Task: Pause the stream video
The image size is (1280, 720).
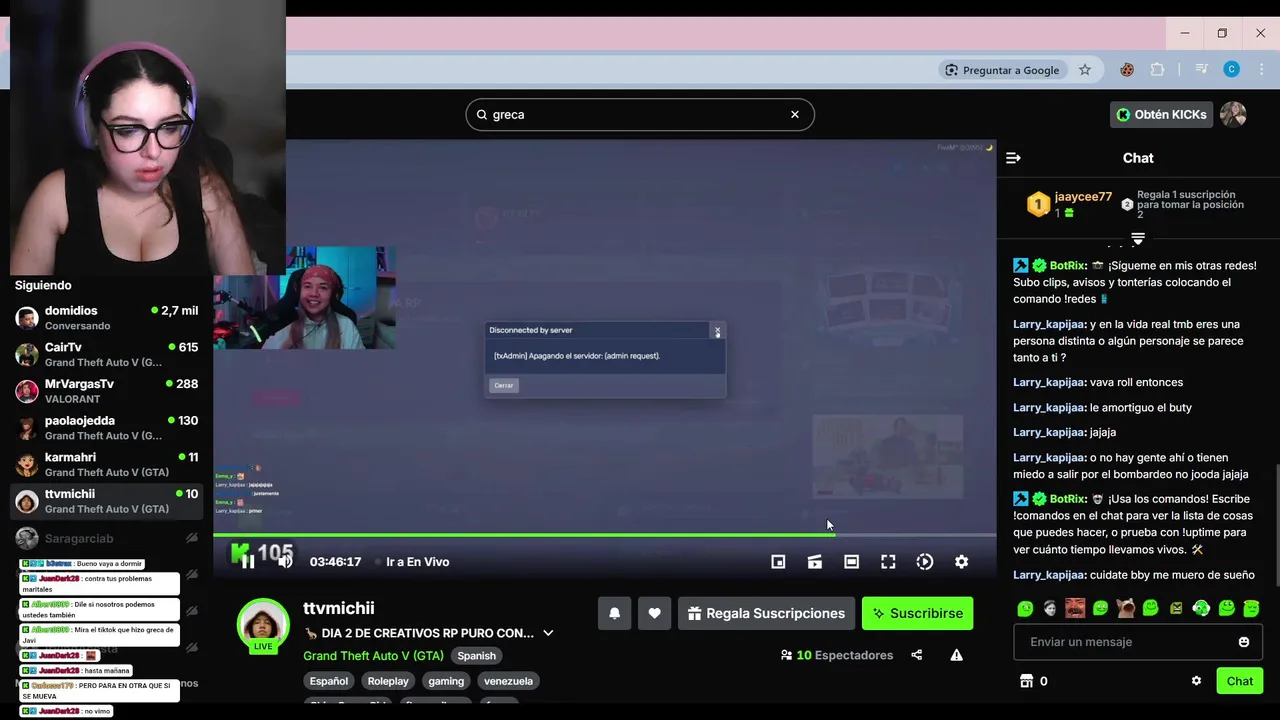Action: click(248, 561)
